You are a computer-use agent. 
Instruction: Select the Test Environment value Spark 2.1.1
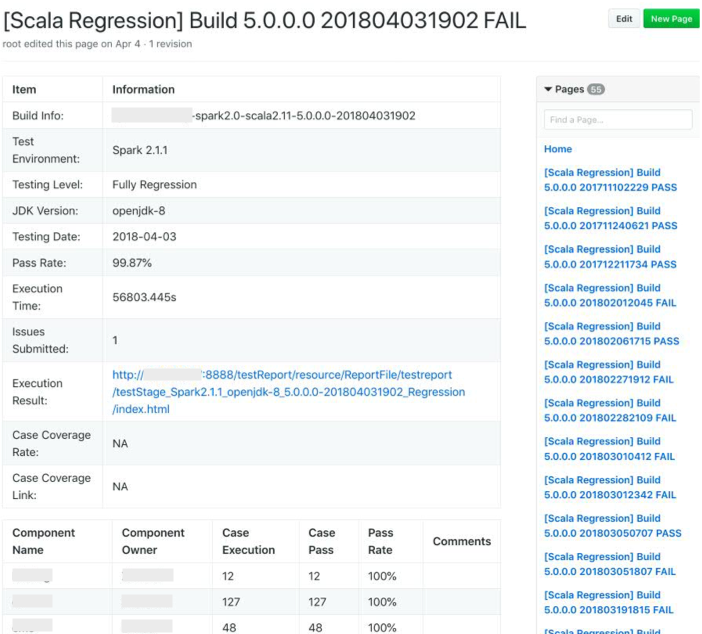click(140, 150)
